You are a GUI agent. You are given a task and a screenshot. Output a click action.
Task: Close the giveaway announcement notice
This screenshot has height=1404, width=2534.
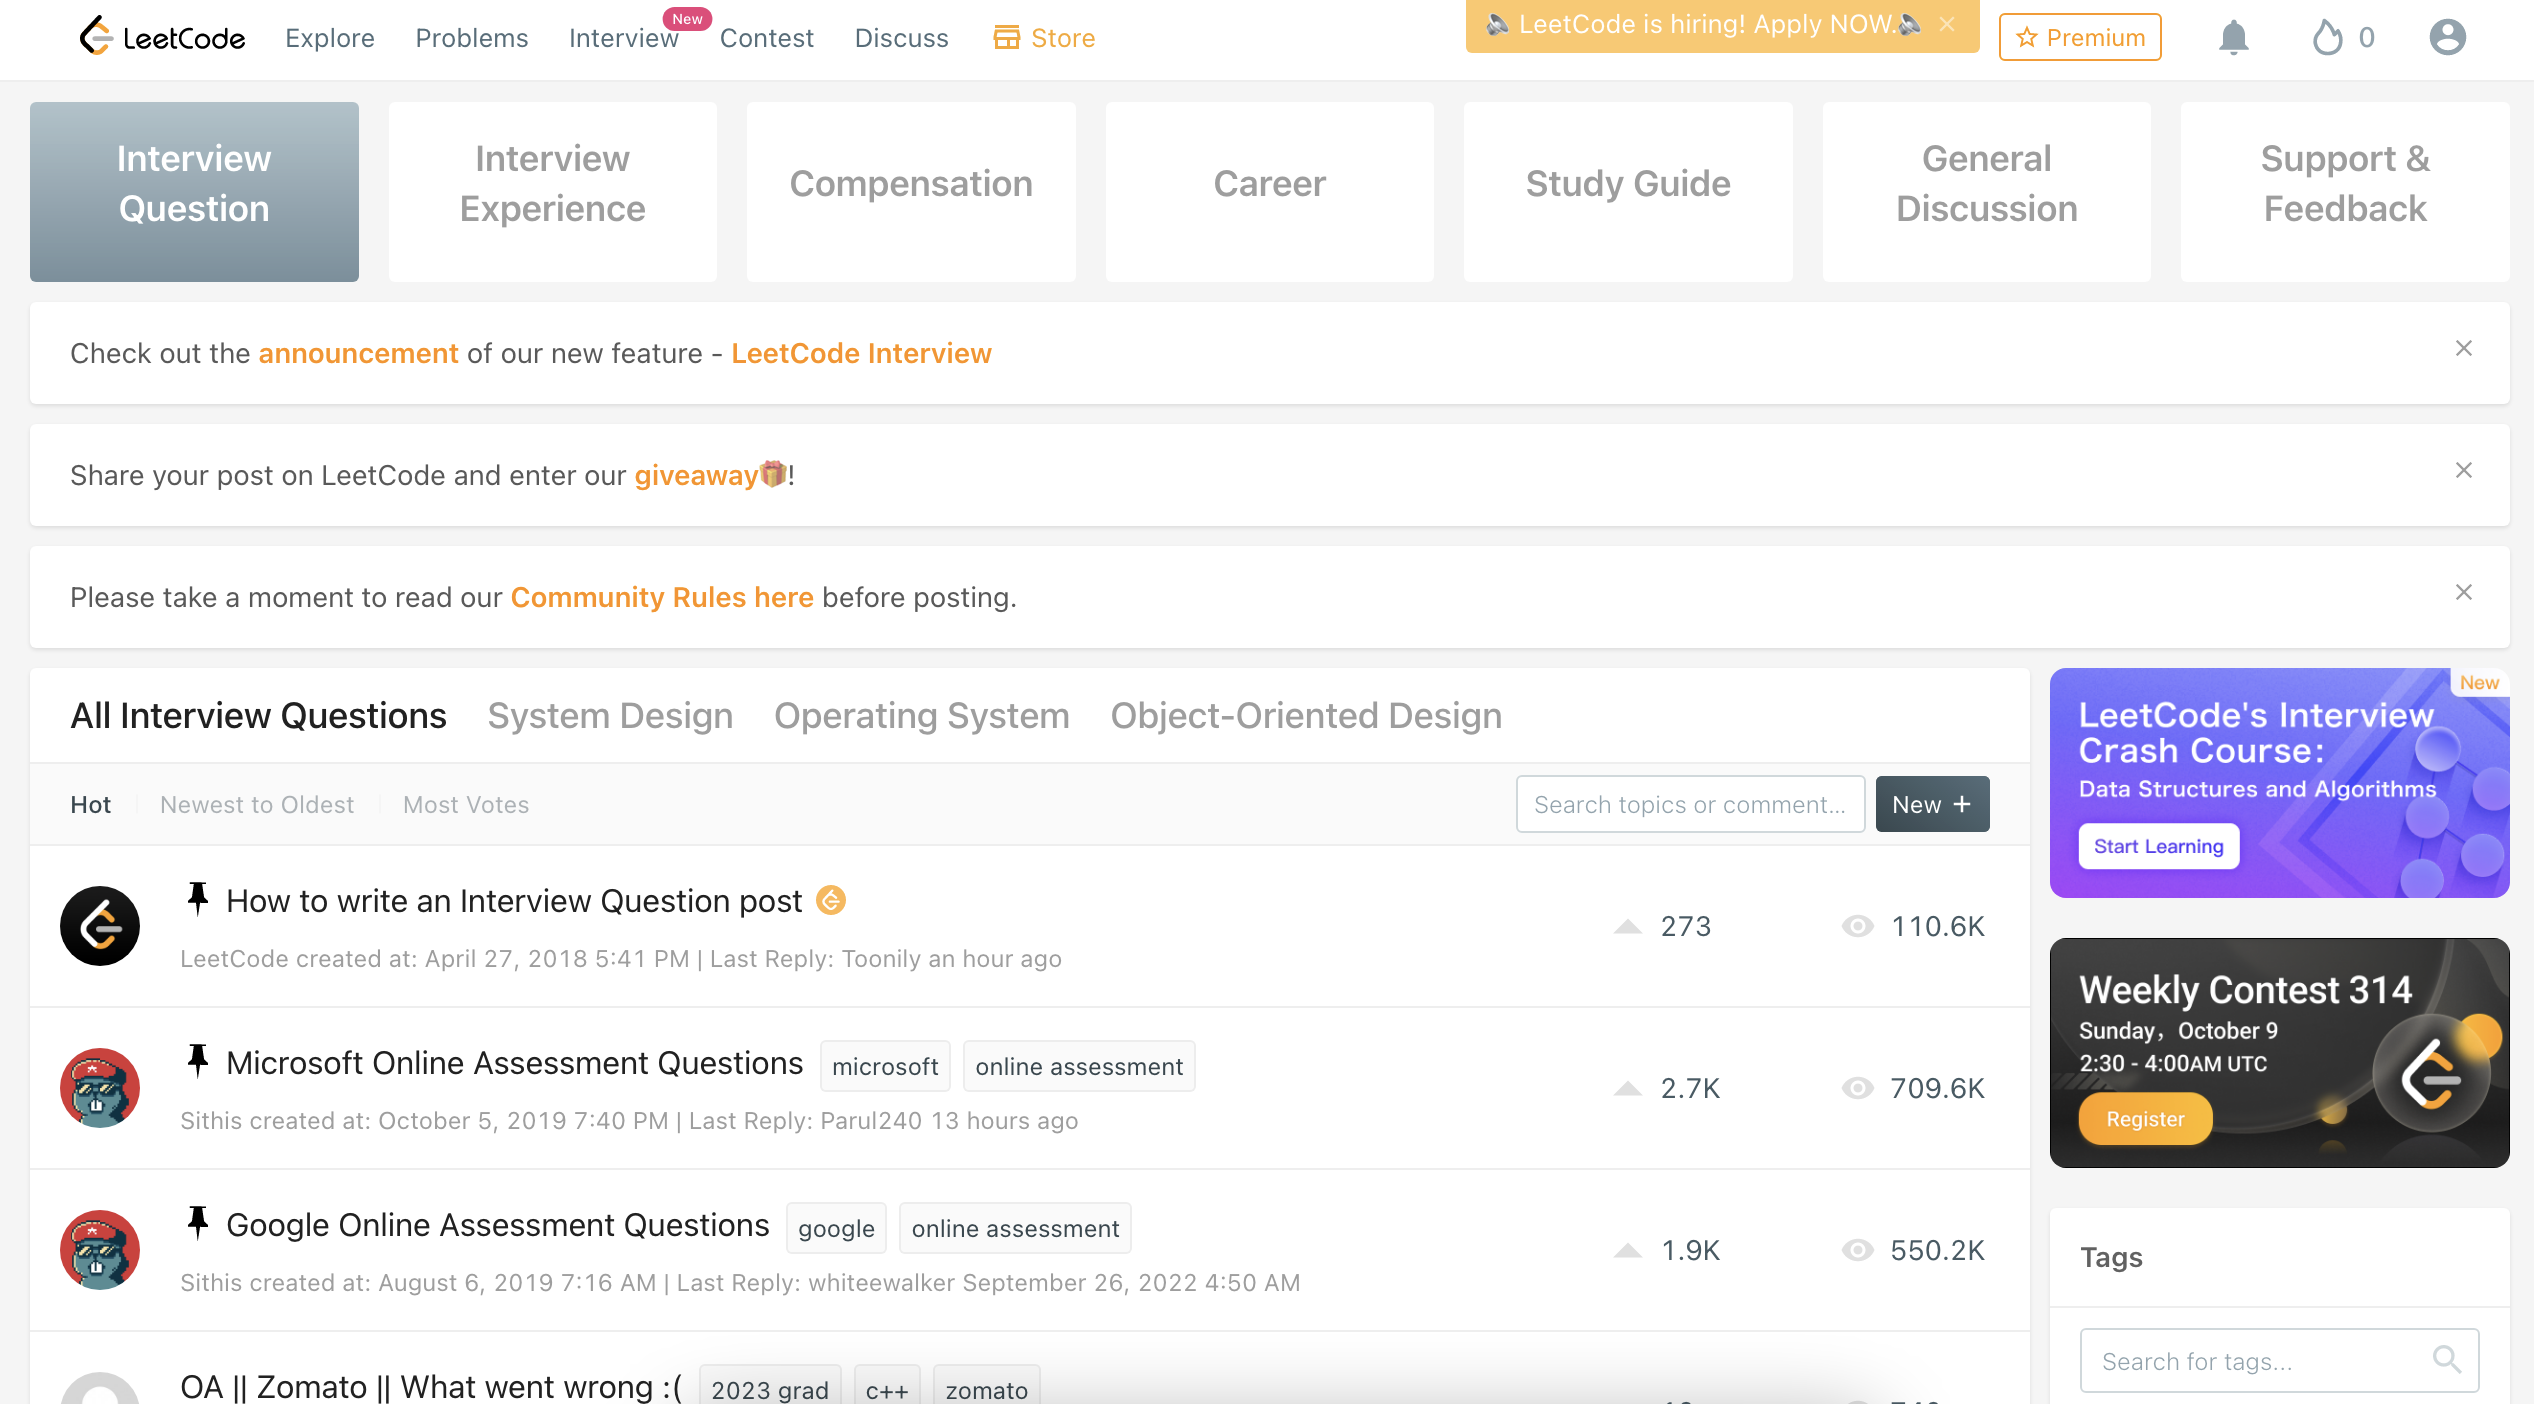tap(2463, 470)
